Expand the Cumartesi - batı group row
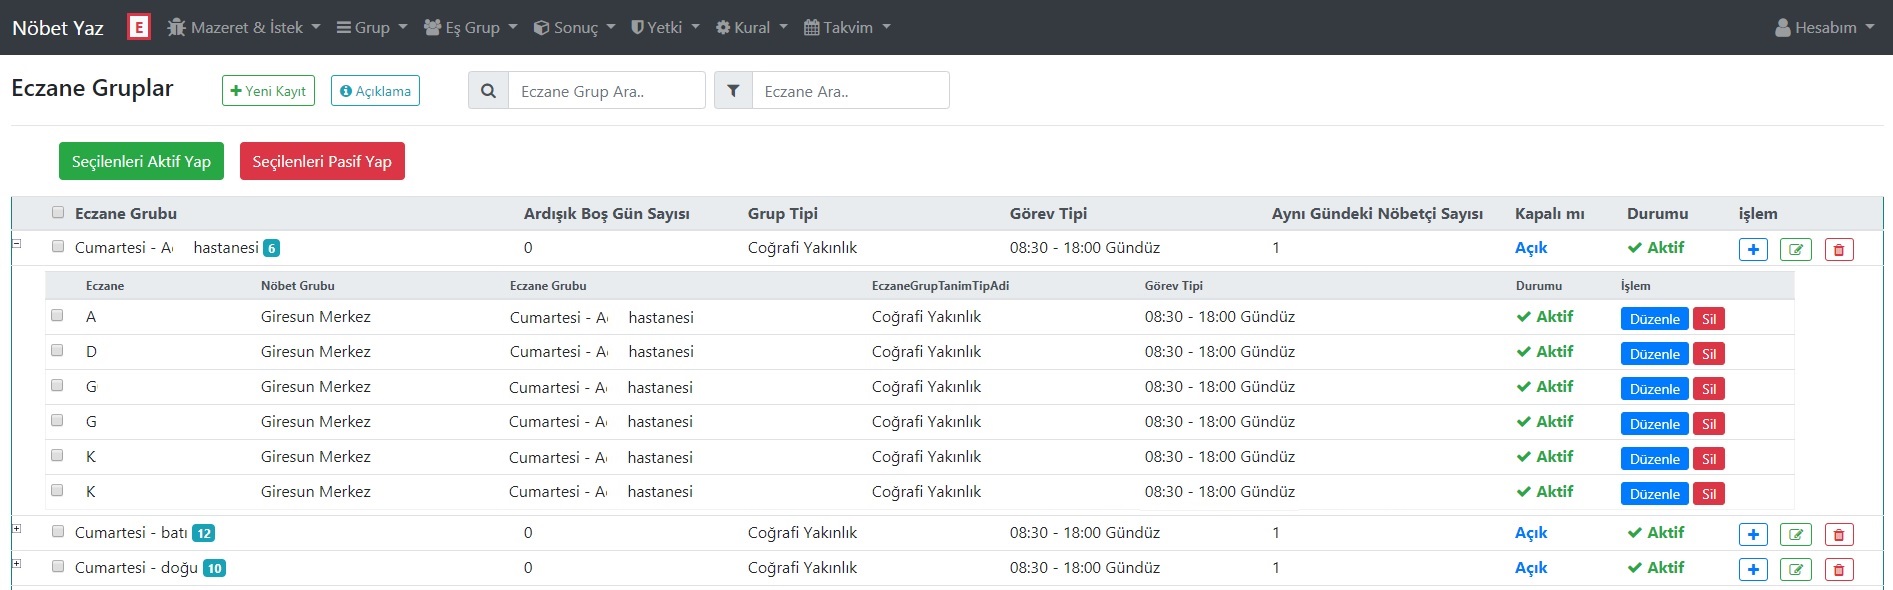The image size is (1893, 590). point(17,528)
